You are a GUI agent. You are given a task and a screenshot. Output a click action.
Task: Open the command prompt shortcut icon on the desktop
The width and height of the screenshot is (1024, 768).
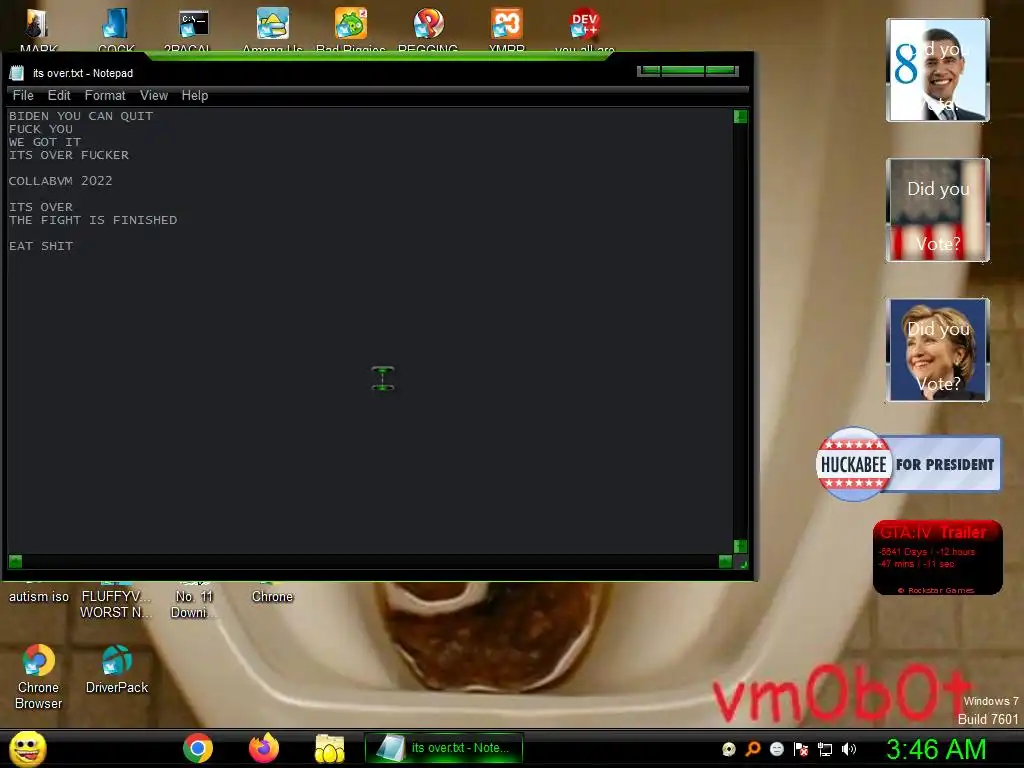pos(194,24)
